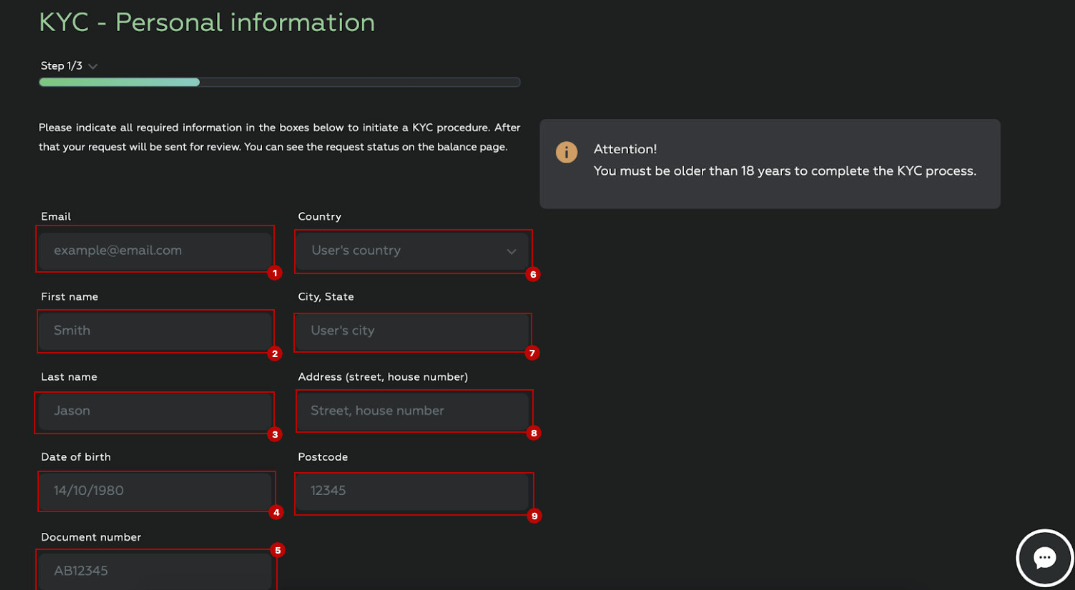Select the First name field

156,330
